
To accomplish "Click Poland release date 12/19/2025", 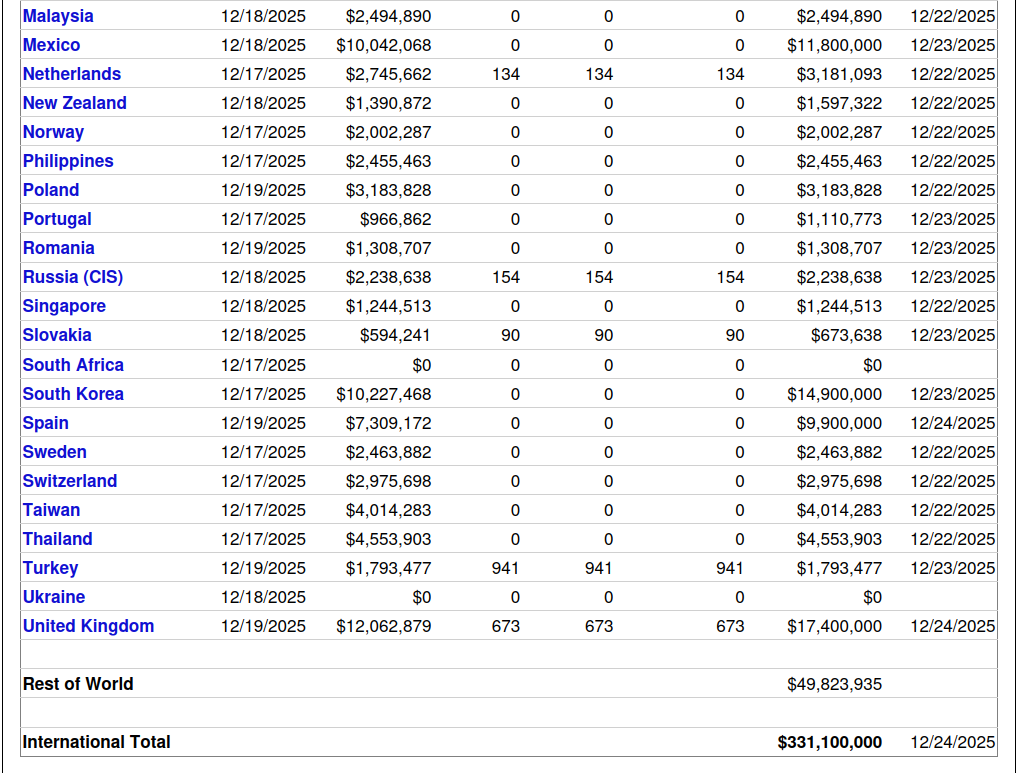I will [263, 191].
